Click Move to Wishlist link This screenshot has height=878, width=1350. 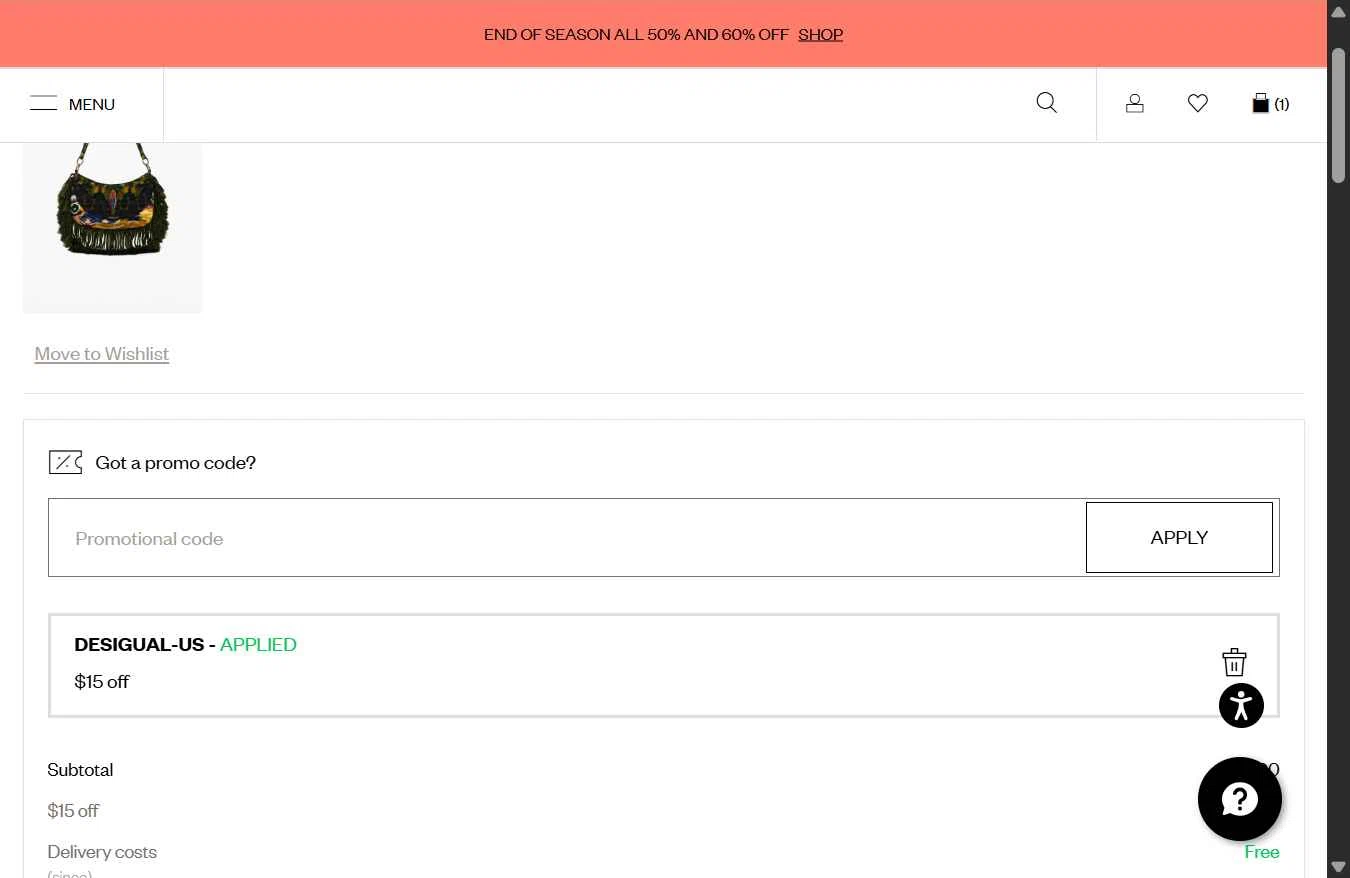tap(102, 354)
